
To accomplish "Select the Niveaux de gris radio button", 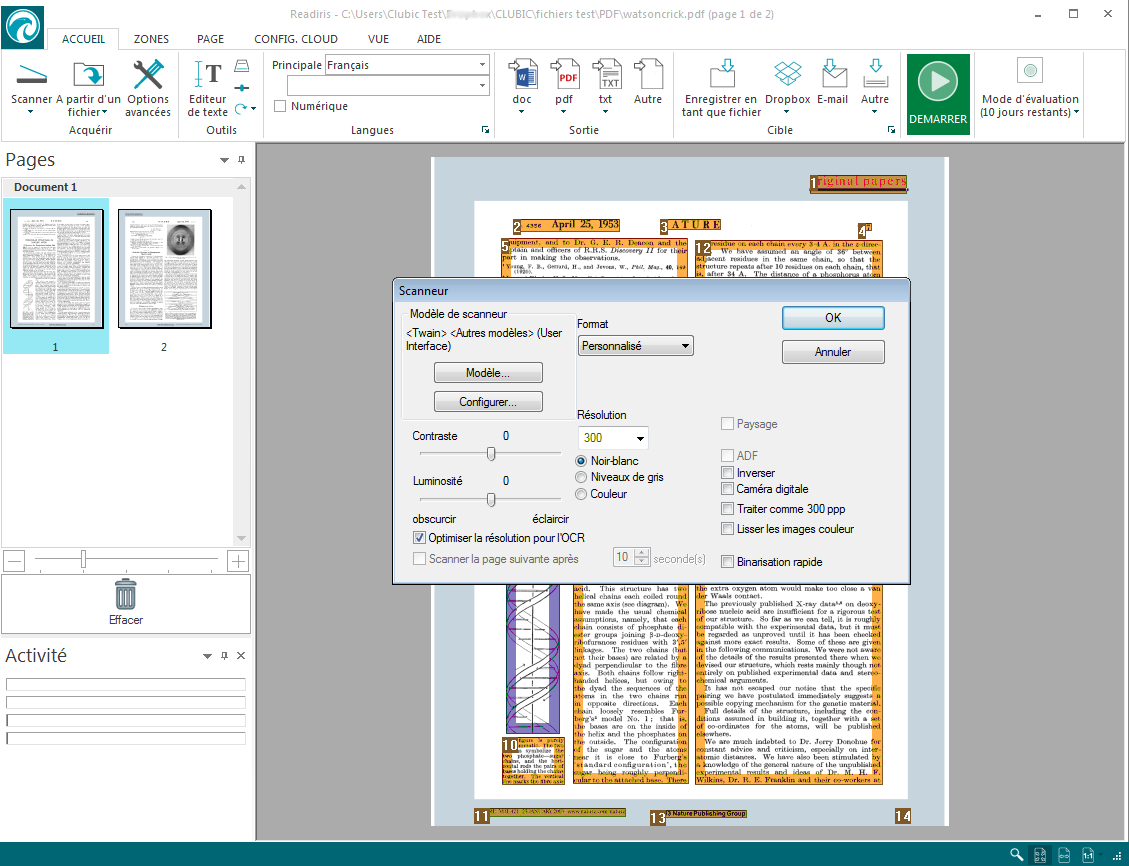I will 581,478.
